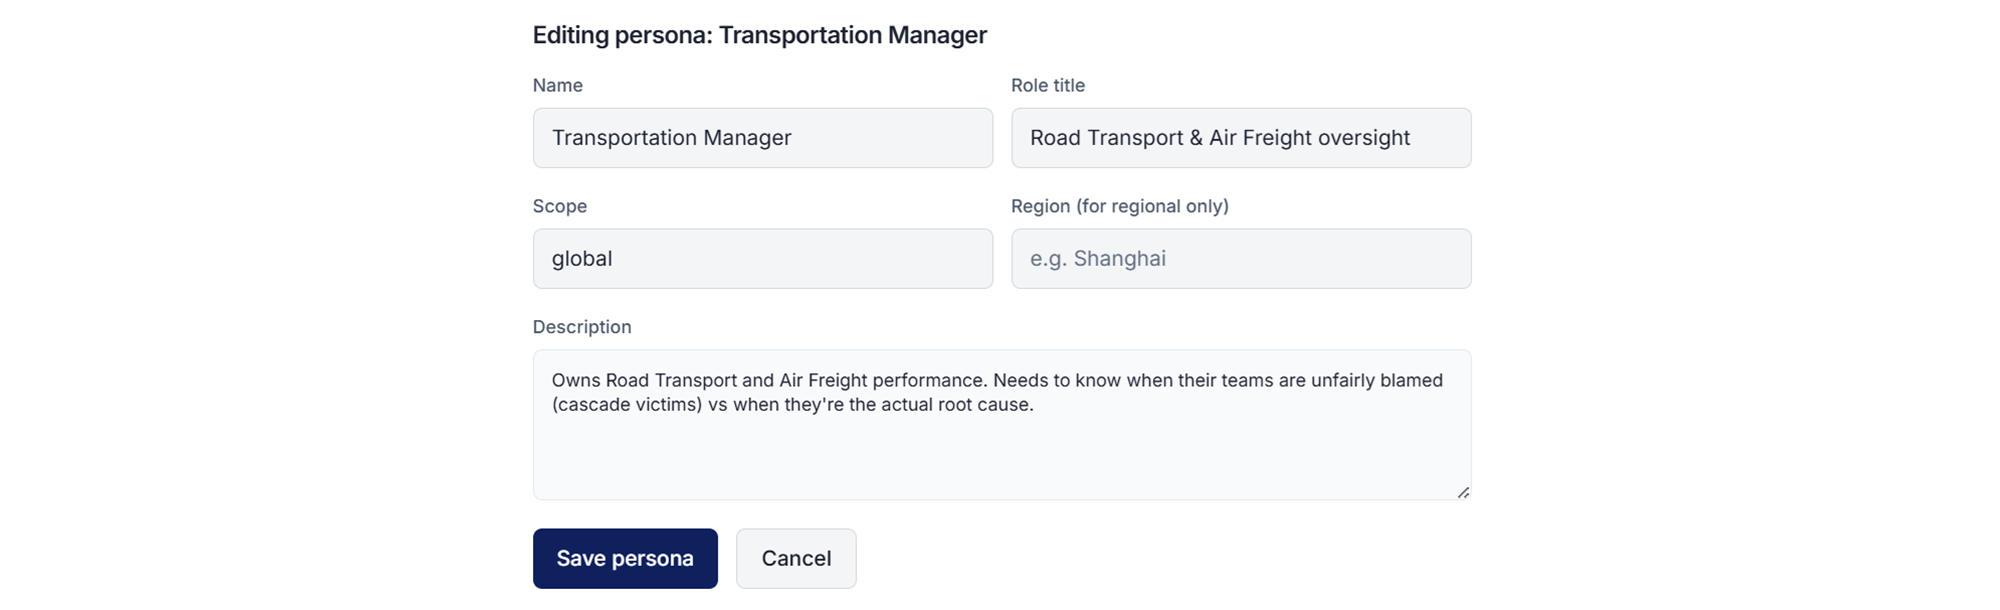This screenshot has height=610, width=2000.
Task: Cancel editing the persona
Action: click(796, 559)
